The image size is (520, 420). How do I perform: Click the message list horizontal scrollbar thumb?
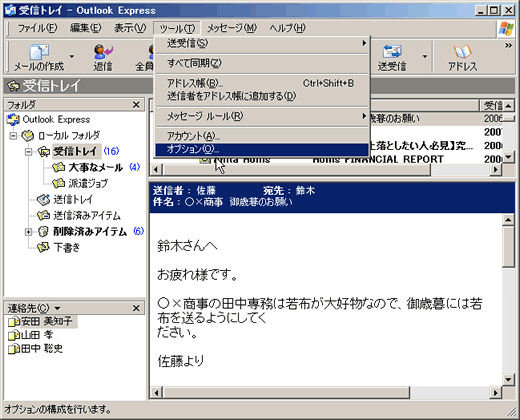coord(297,169)
